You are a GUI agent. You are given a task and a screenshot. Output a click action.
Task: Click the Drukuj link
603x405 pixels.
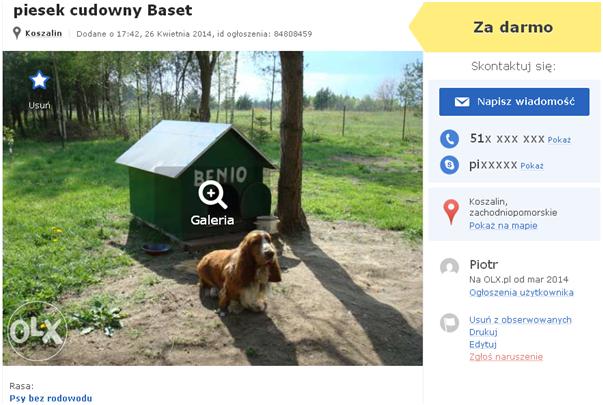pyautogui.click(x=483, y=332)
